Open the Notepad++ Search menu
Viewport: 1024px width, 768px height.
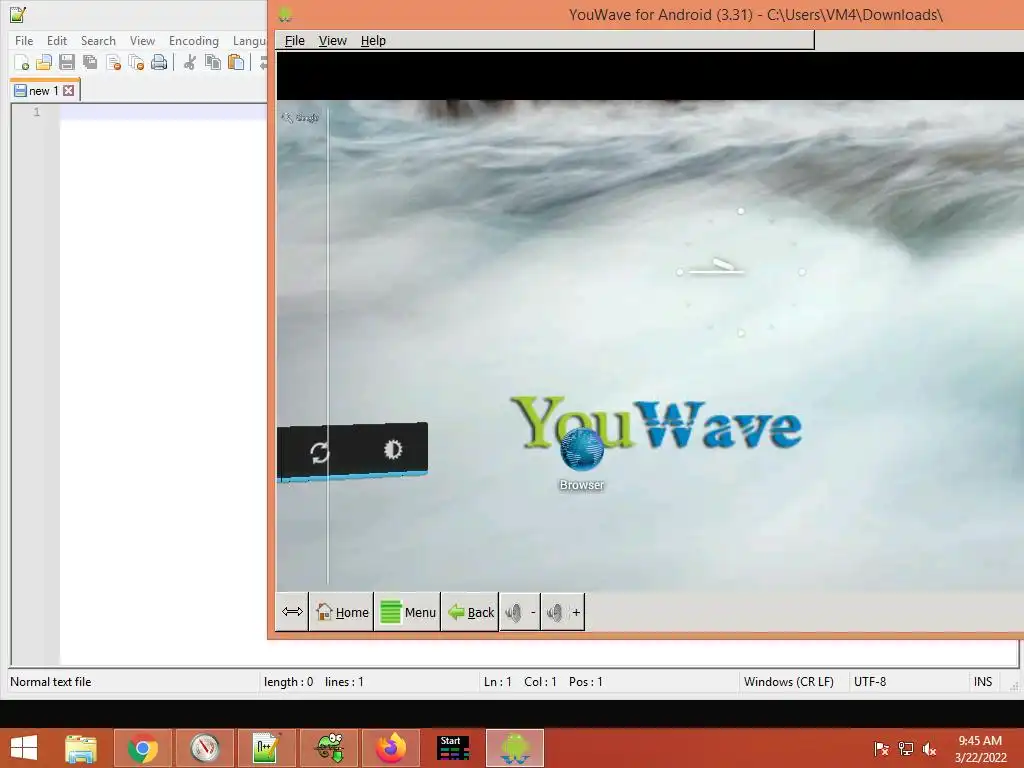98,40
